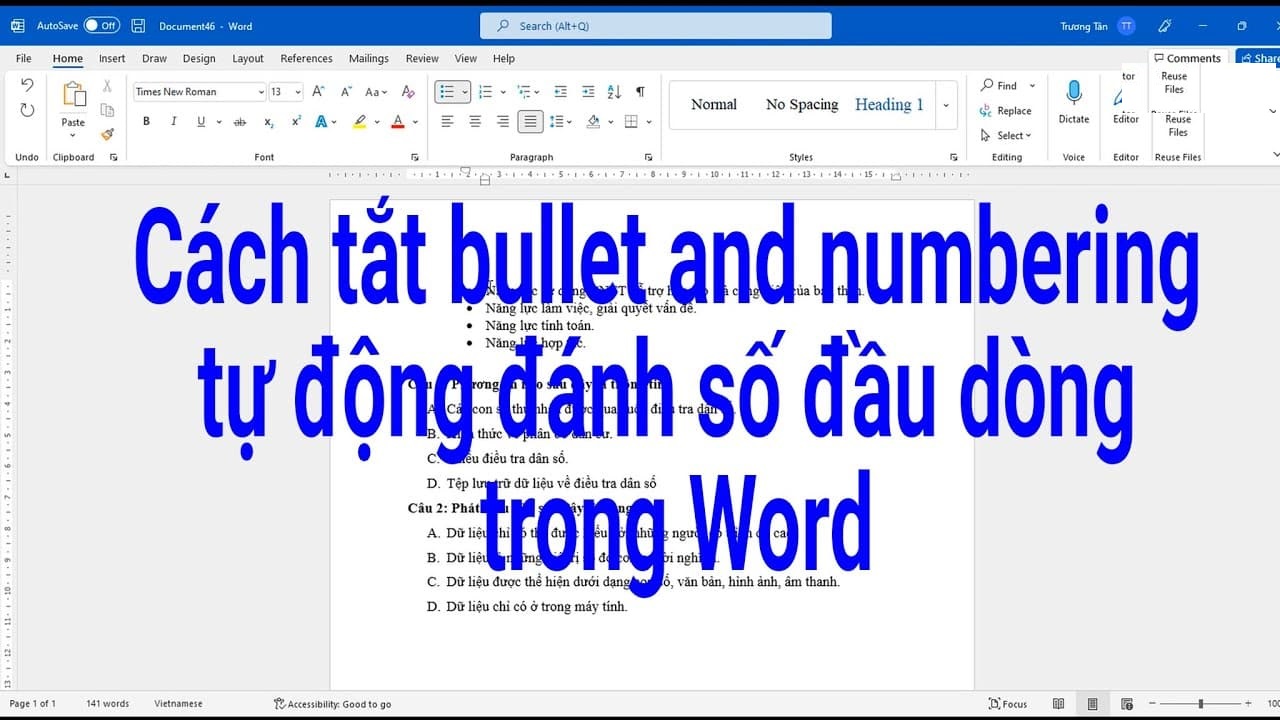The image size is (1280, 720).
Task: Toggle Underline formatting
Action: point(201,122)
